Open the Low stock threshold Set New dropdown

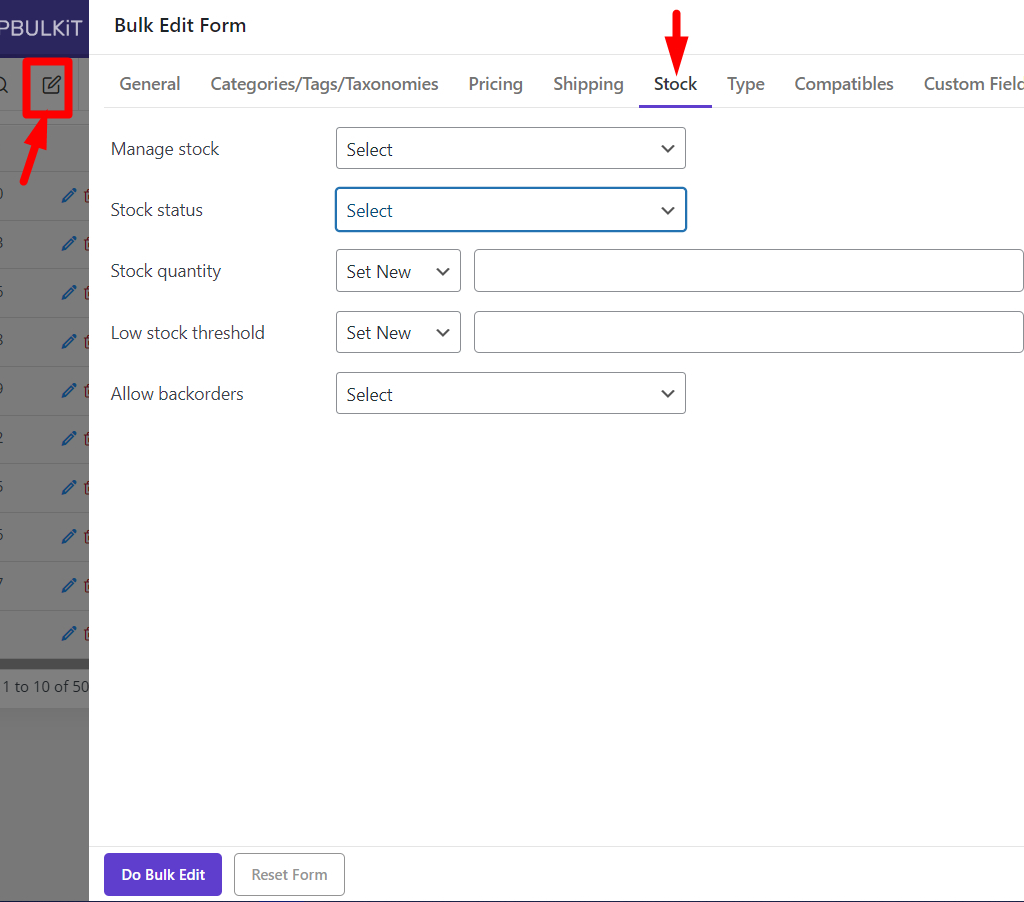[398, 332]
